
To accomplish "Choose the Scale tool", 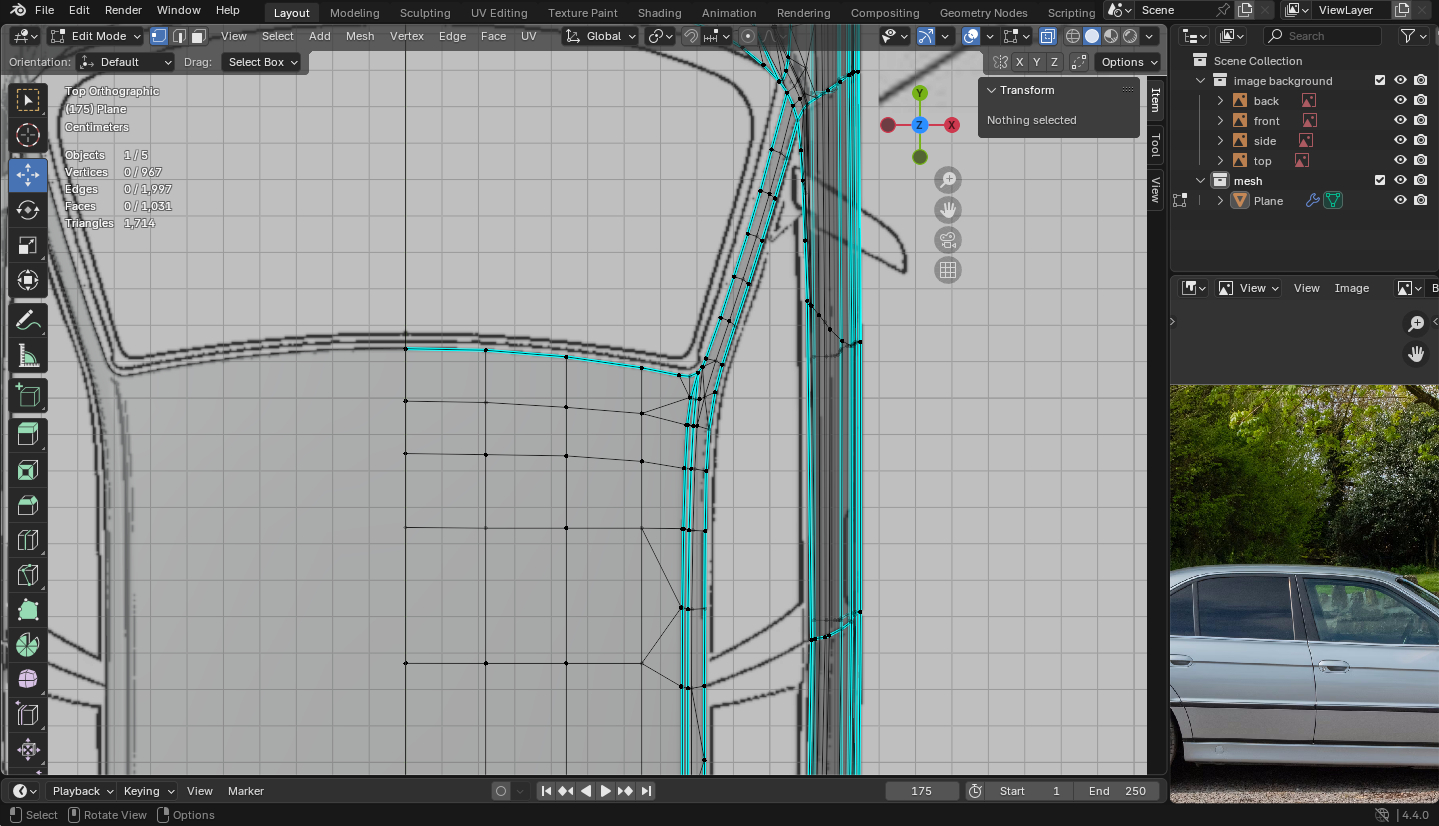I will coord(28,246).
